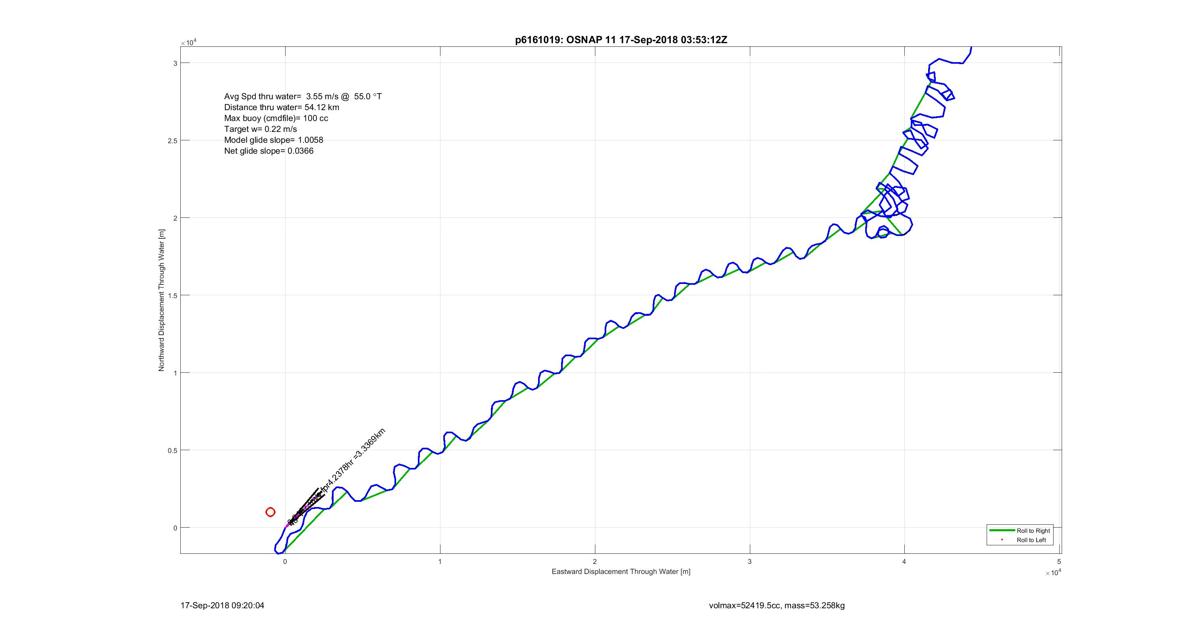This screenshot has width=1200, height=622.
Task: Select the ×10^4 exponent at the x-axis end
Action: click(1052, 573)
